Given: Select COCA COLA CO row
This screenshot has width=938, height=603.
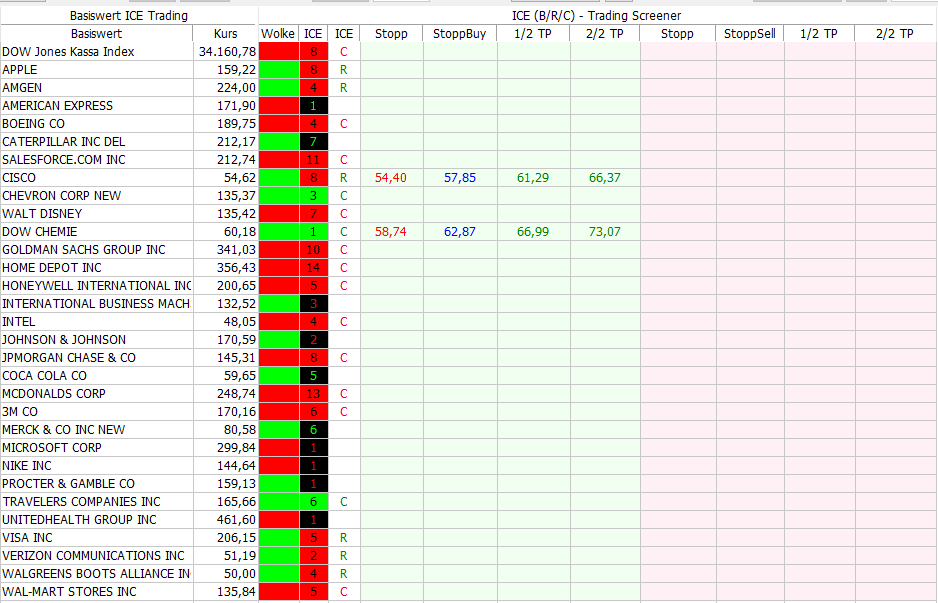Looking at the screenshot, I should [x=44, y=376].
